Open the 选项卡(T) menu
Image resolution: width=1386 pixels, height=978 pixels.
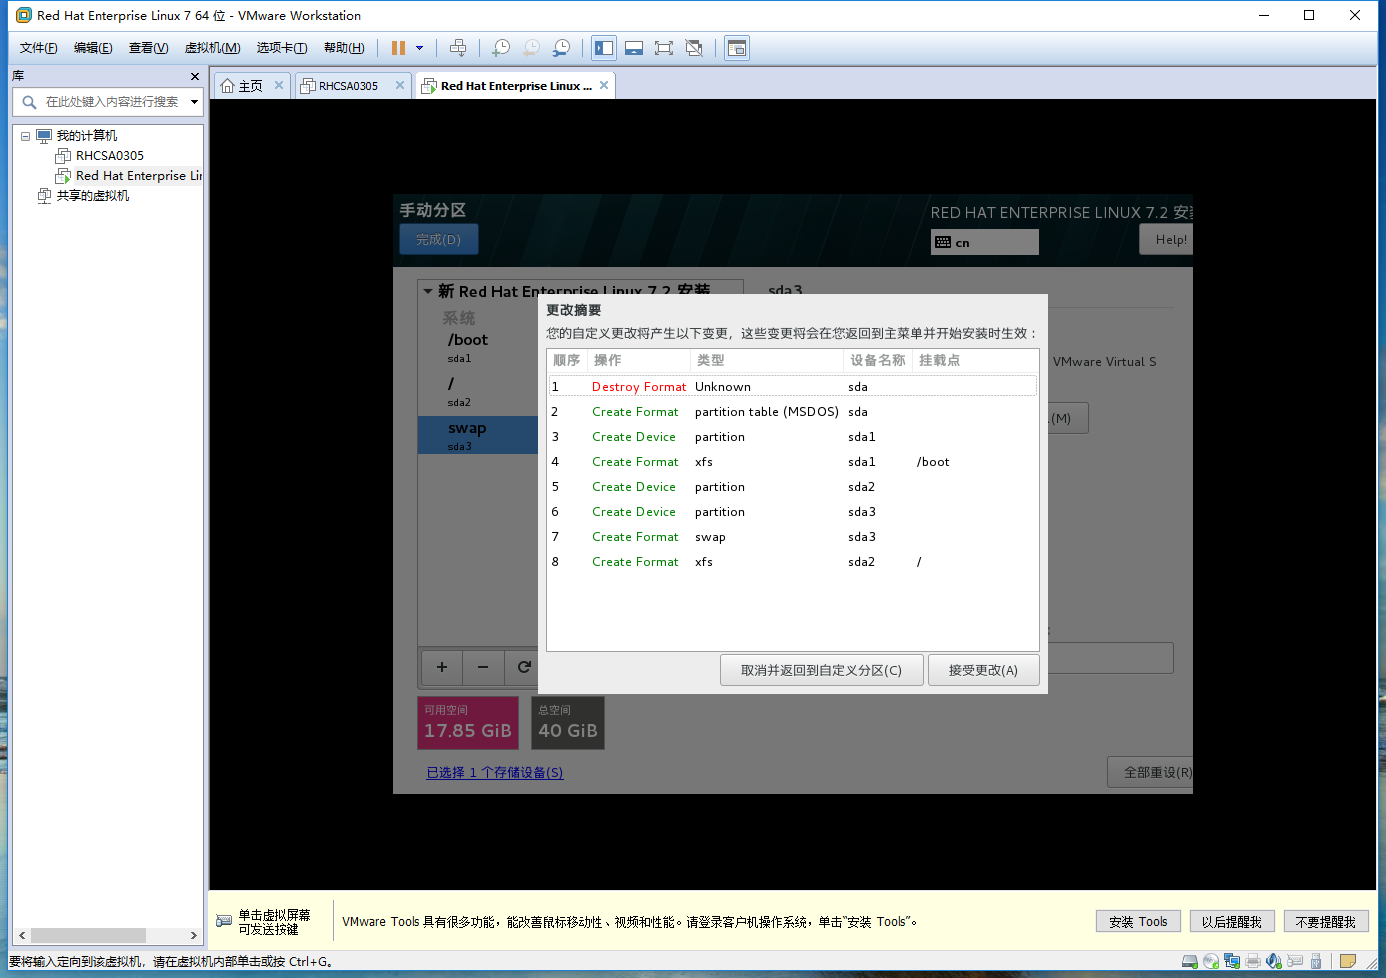[x=282, y=48]
